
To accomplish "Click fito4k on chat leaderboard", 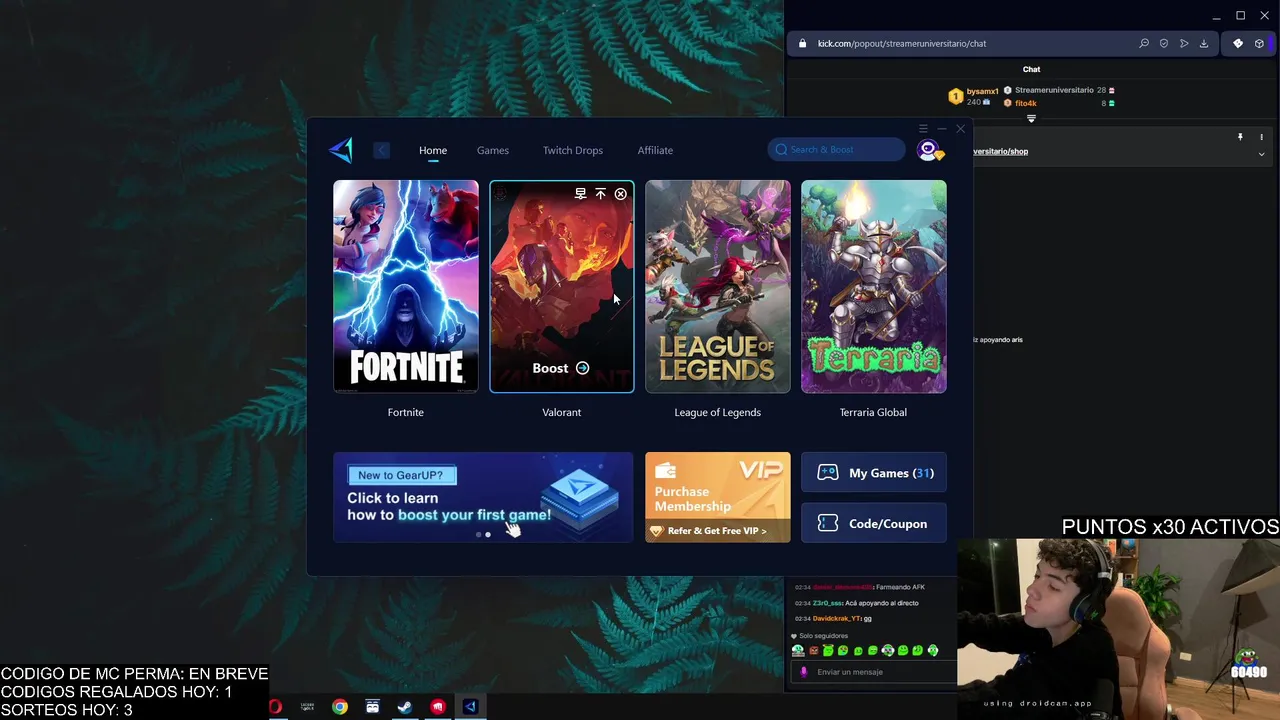I will click(1026, 103).
